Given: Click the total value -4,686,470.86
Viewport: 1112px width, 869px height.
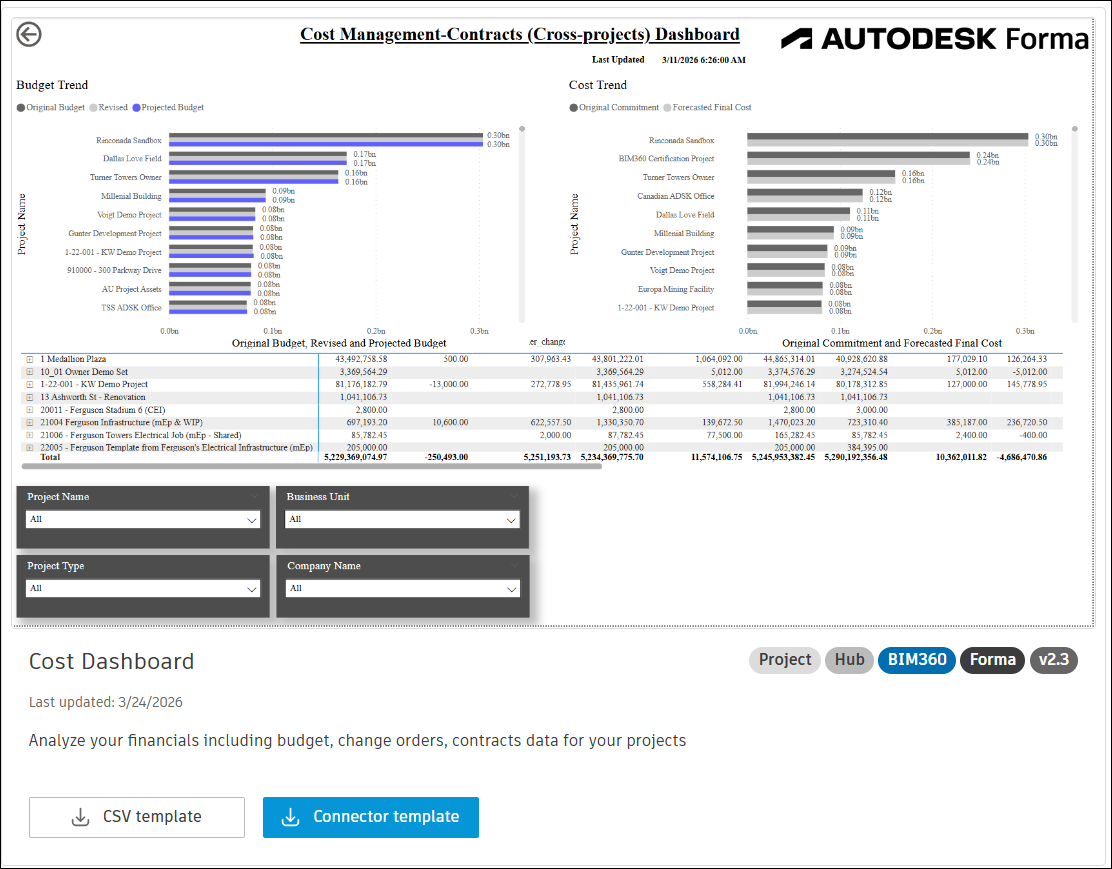Looking at the screenshot, I should pos(1022,458).
